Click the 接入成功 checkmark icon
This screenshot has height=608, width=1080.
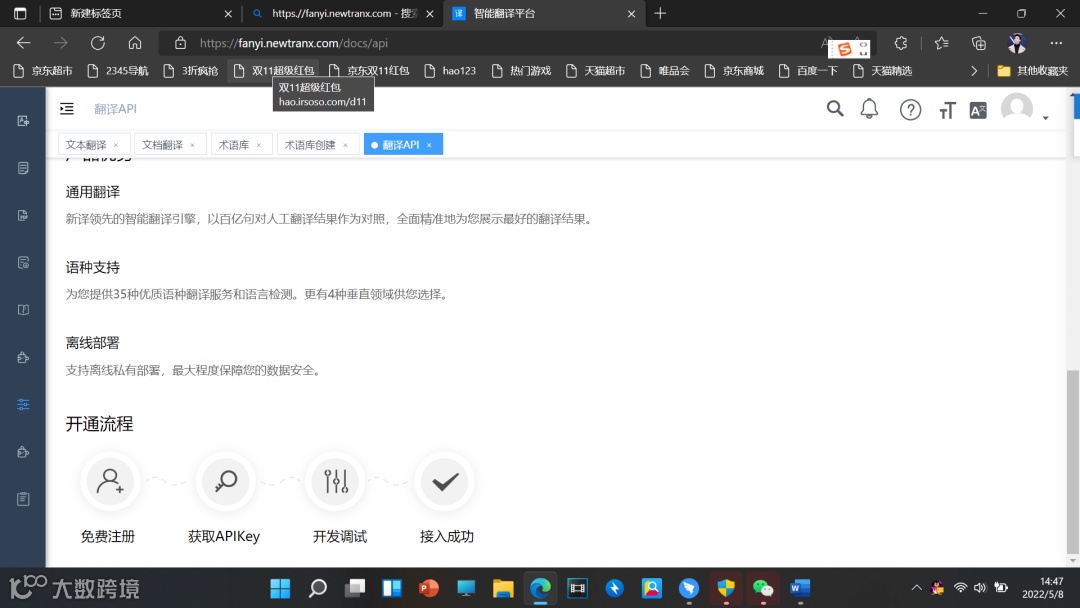coord(445,481)
